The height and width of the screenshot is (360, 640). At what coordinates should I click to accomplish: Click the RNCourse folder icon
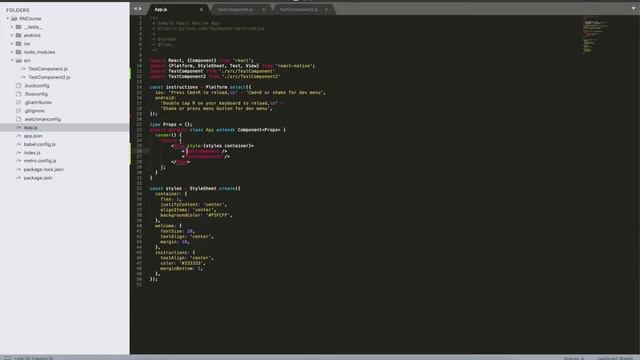click(14, 19)
